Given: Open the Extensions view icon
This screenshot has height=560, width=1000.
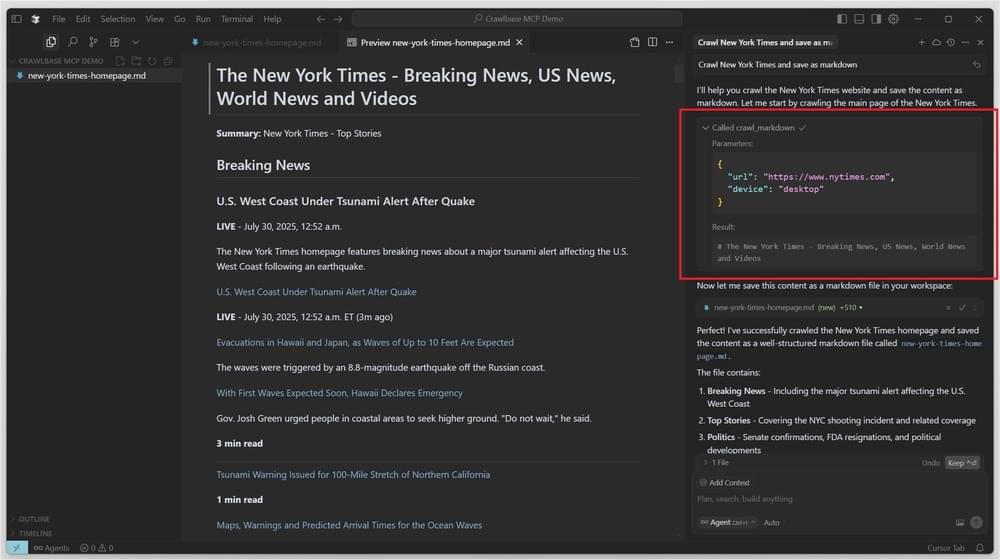Looking at the screenshot, I should tap(114, 42).
